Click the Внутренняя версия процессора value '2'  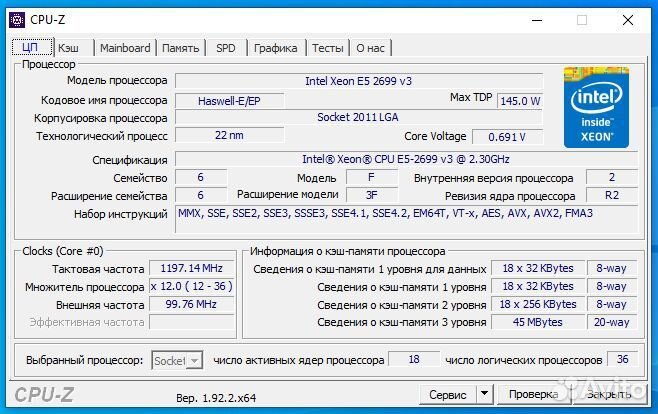coord(612,177)
